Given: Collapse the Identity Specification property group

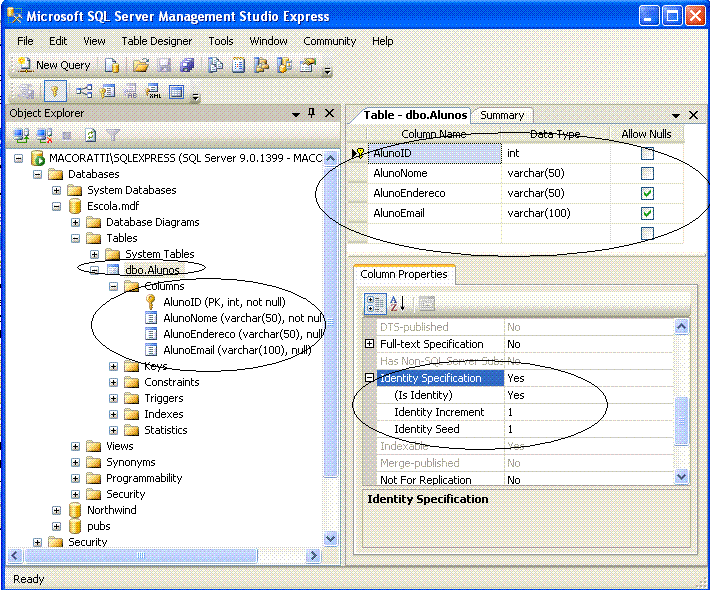Looking at the screenshot, I should (x=369, y=378).
